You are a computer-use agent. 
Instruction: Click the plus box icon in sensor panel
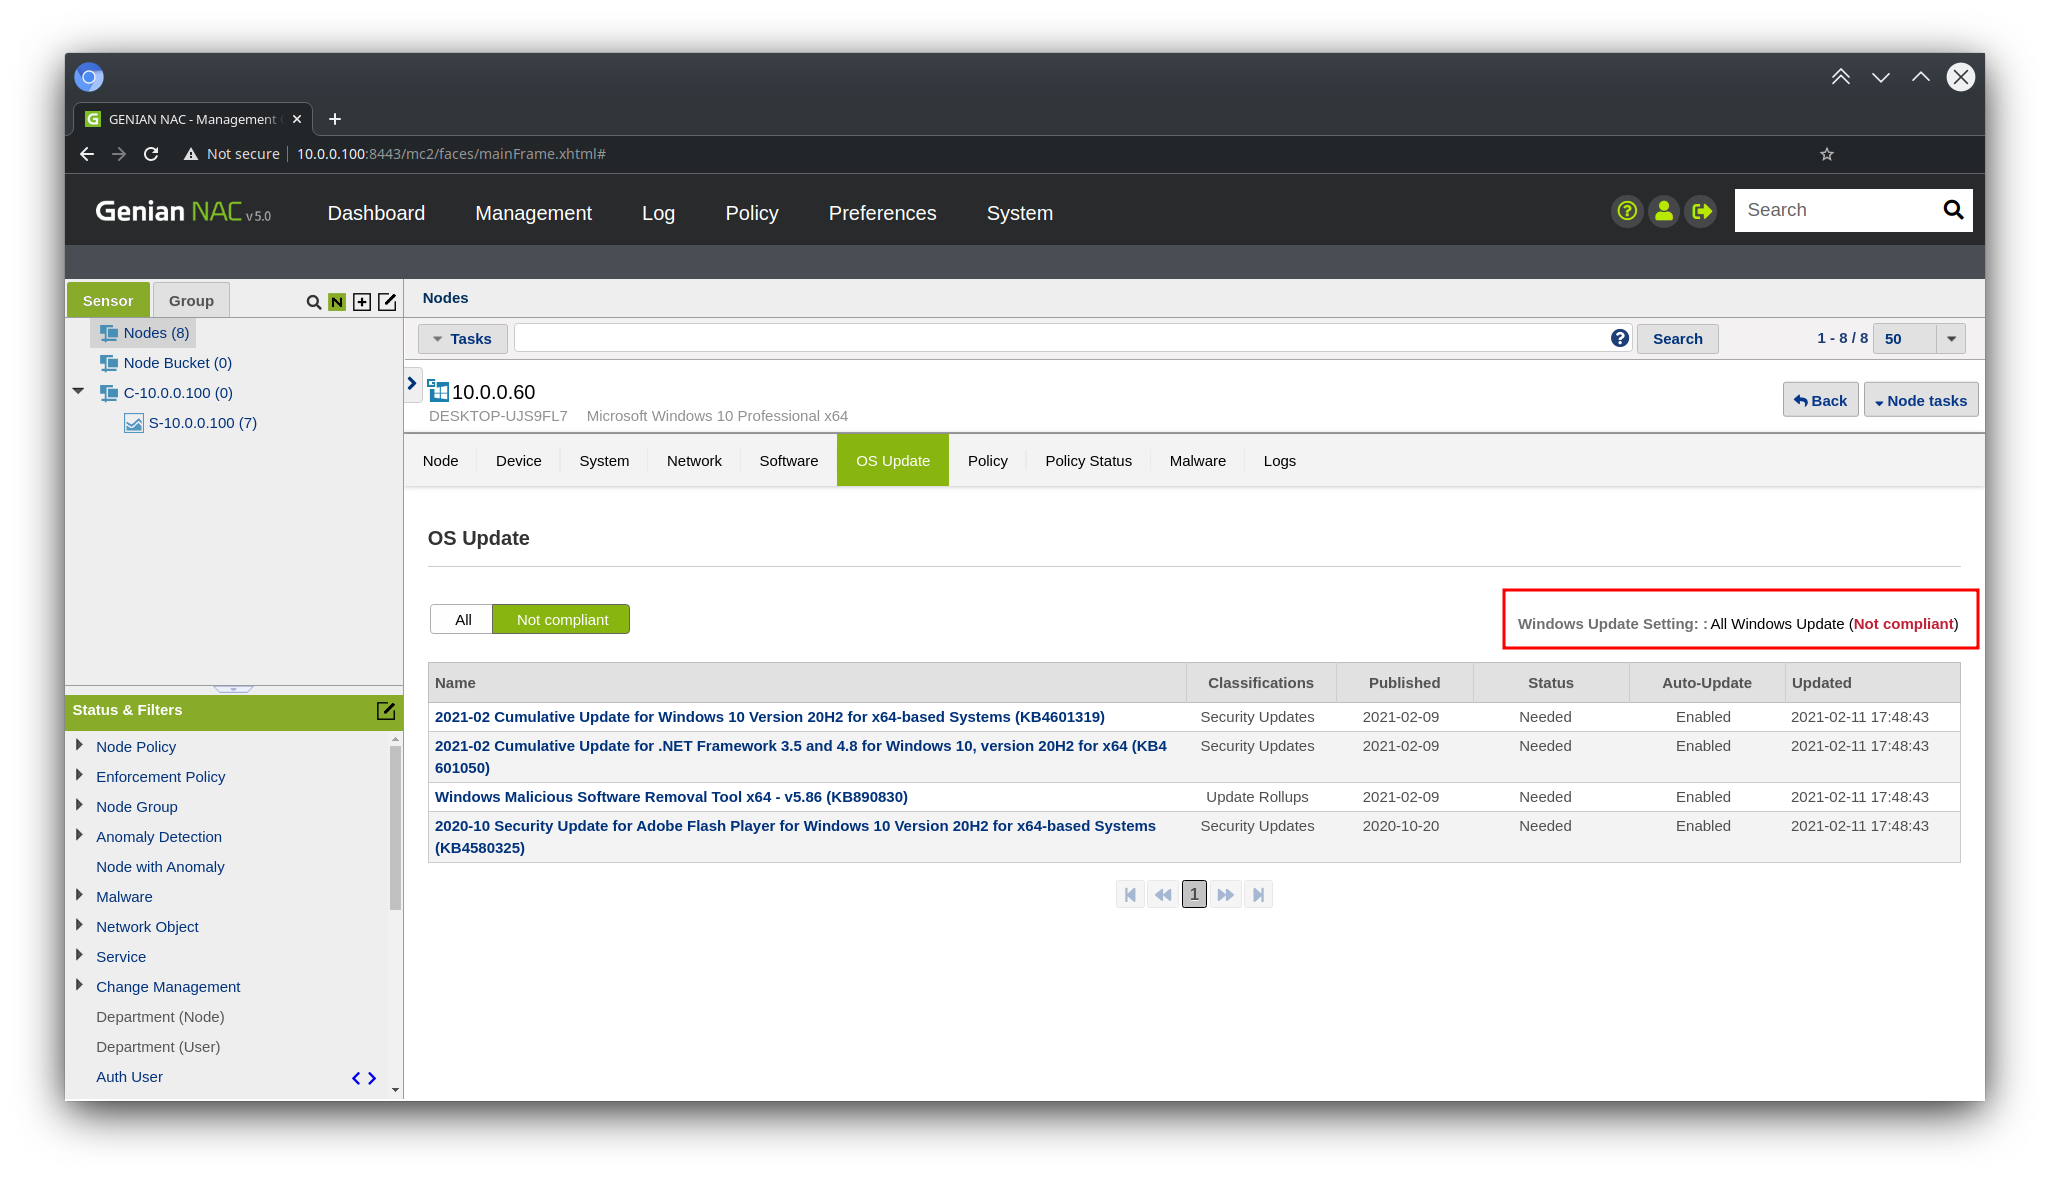pos(362,302)
